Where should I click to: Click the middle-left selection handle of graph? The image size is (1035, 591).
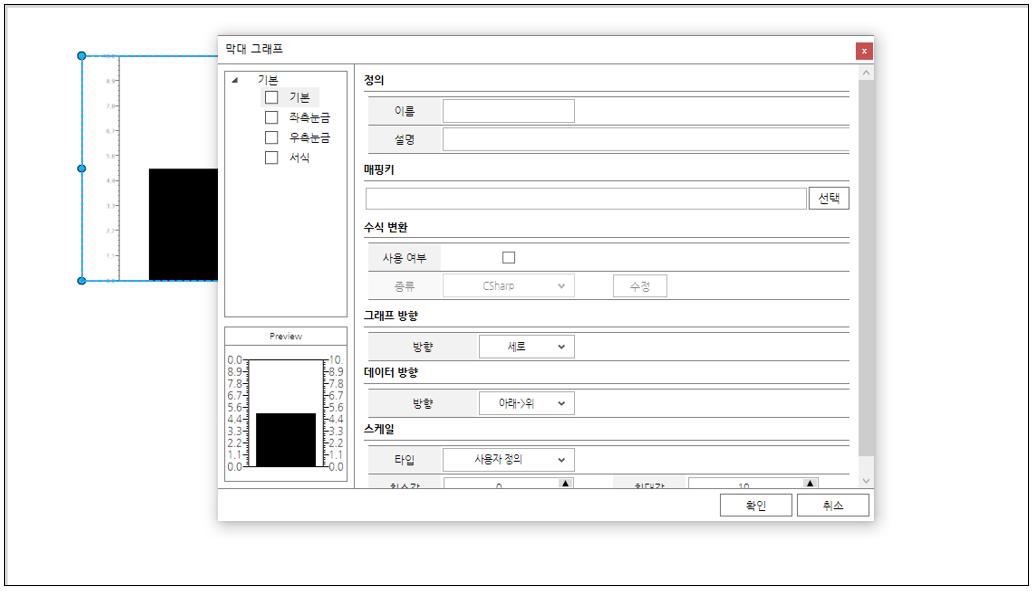82,168
